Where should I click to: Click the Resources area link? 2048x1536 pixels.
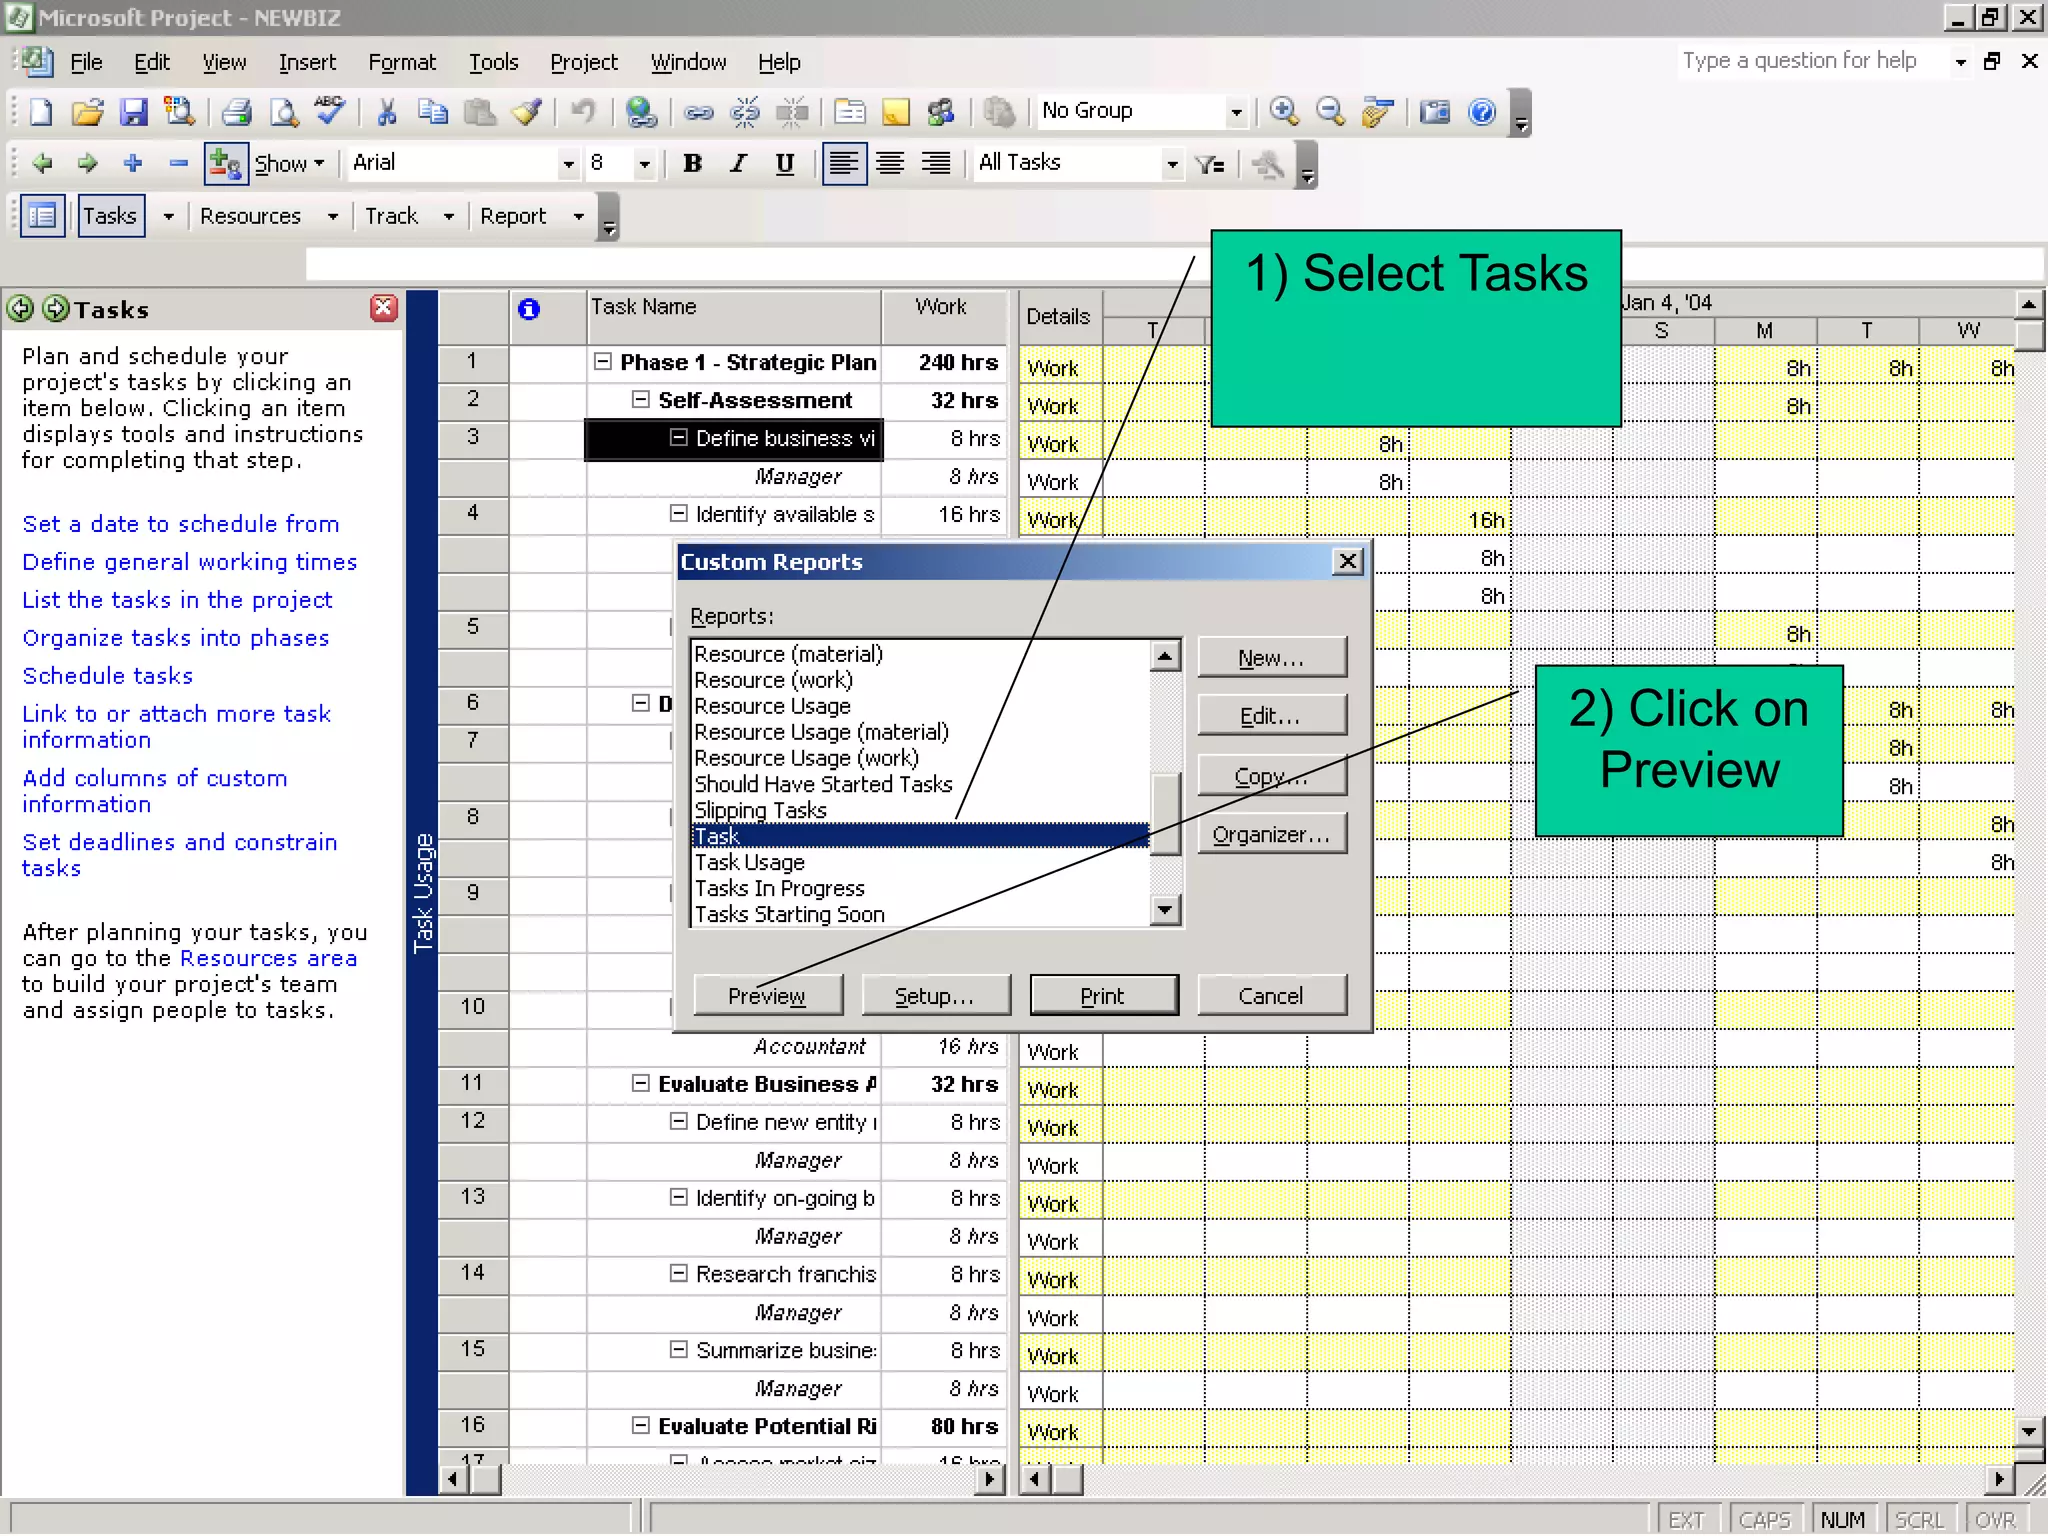pyautogui.click(x=268, y=958)
